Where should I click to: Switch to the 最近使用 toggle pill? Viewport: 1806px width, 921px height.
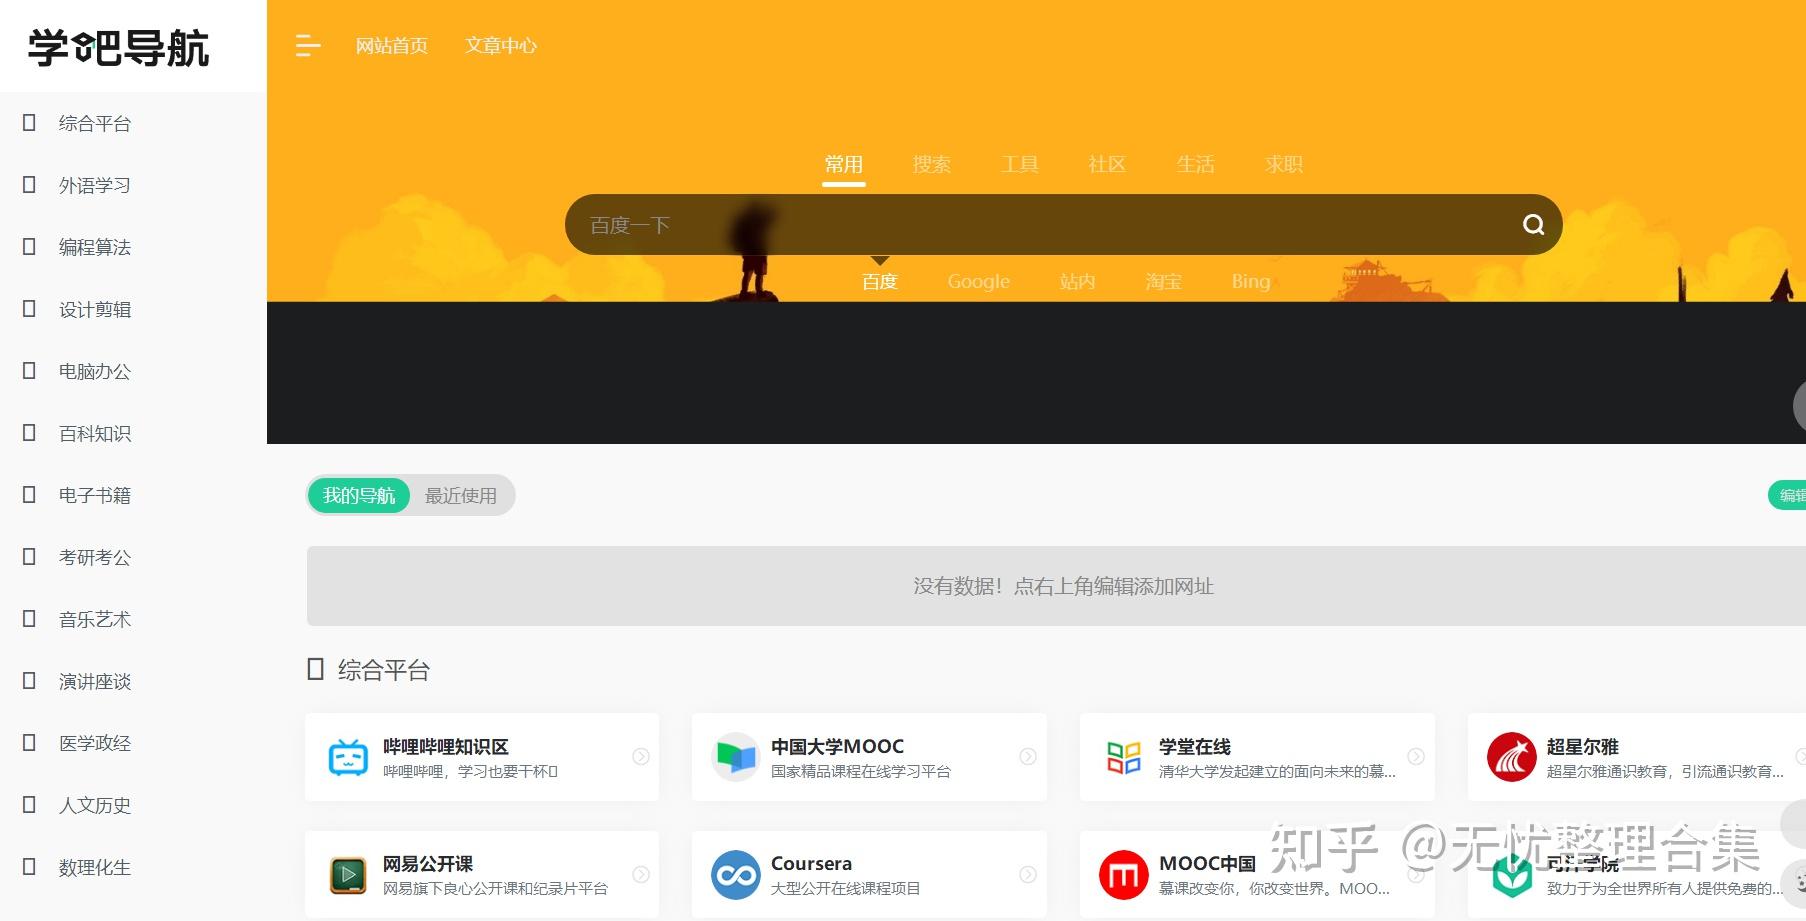click(461, 496)
